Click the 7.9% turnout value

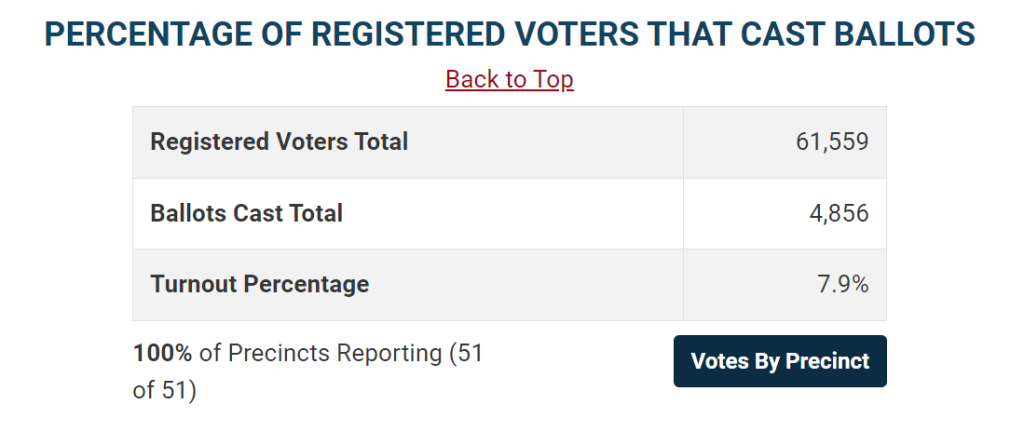(x=843, y=284)
